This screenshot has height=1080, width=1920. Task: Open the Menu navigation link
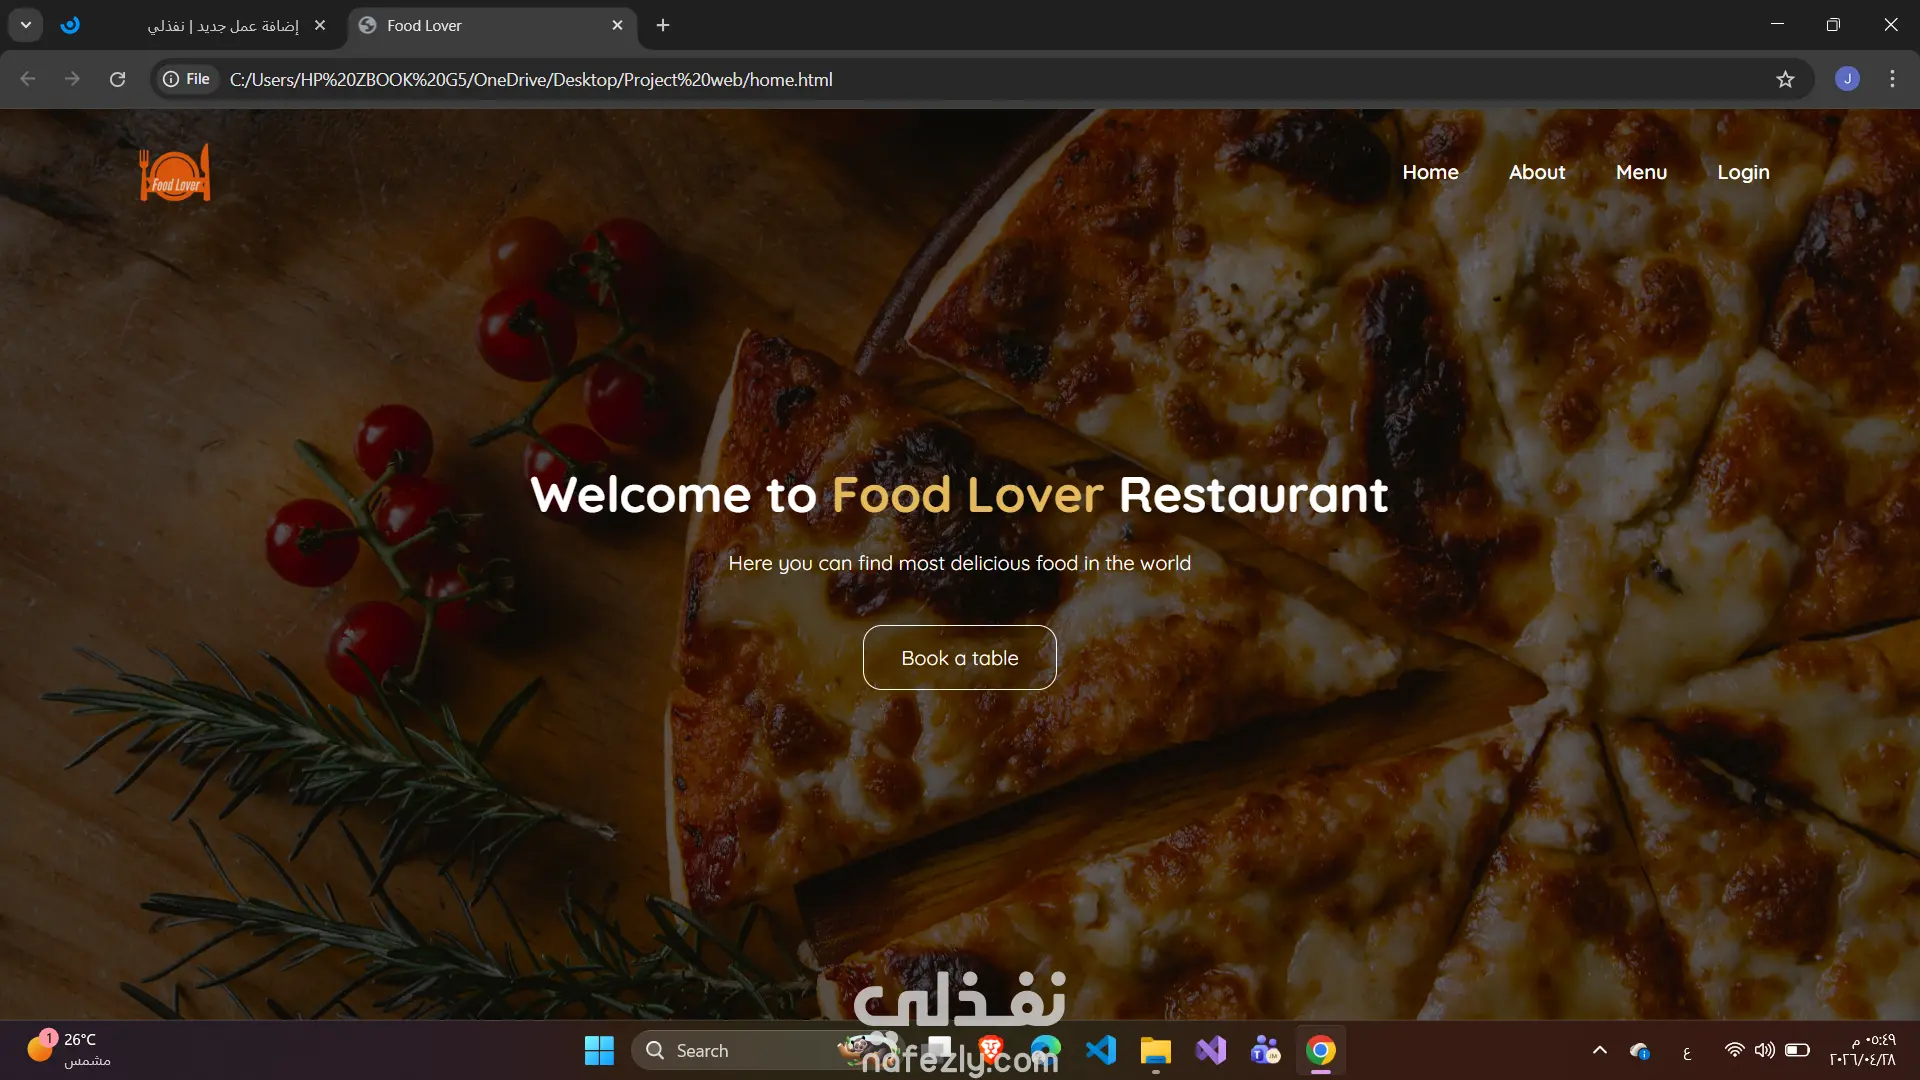(x=1641, y=172)
